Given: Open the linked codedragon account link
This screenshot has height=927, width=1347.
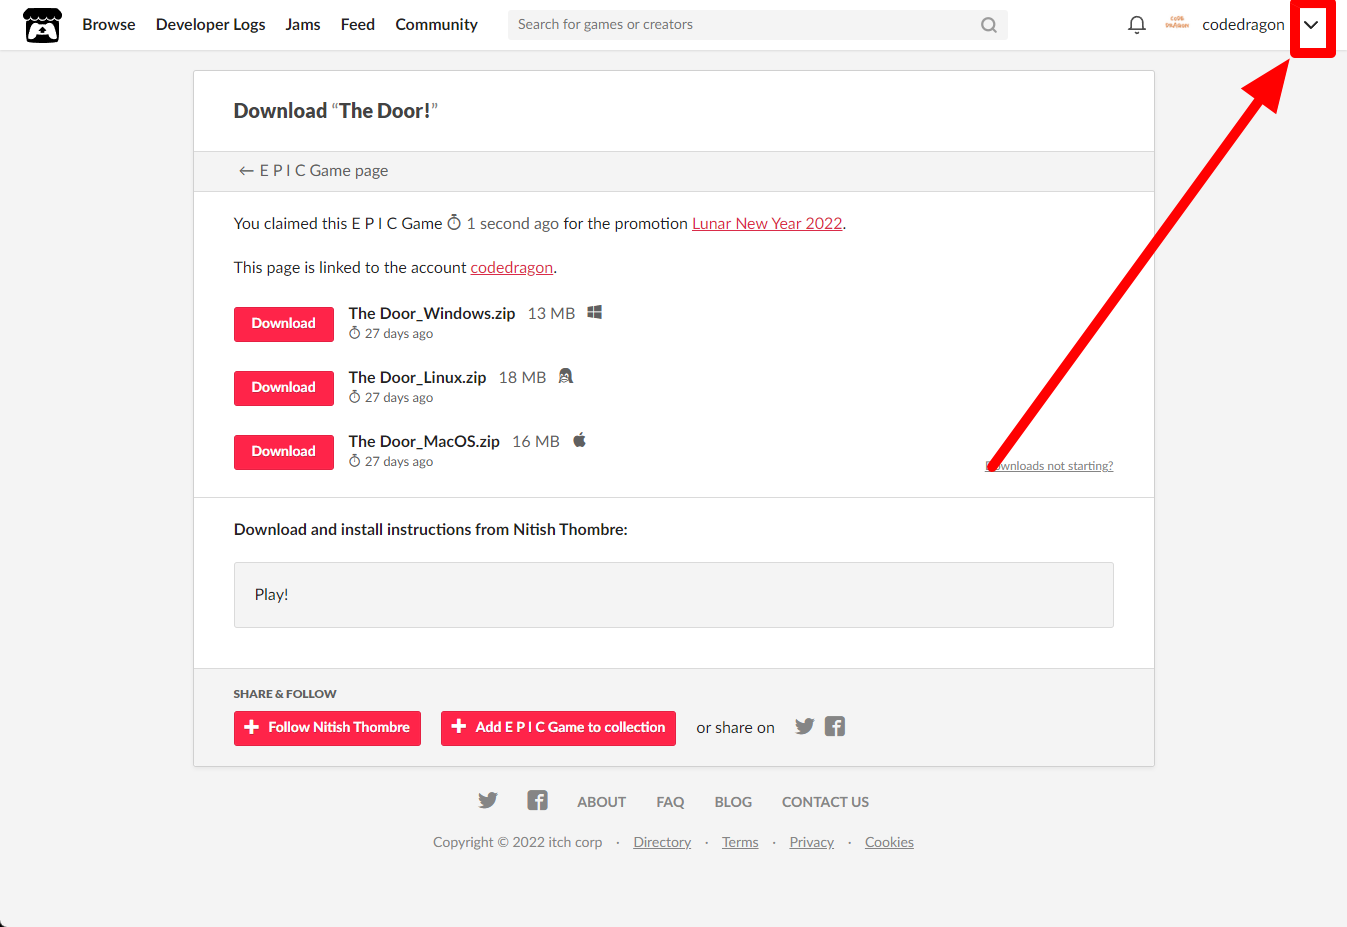Looking at the screenshot, I should coord(512,267).
